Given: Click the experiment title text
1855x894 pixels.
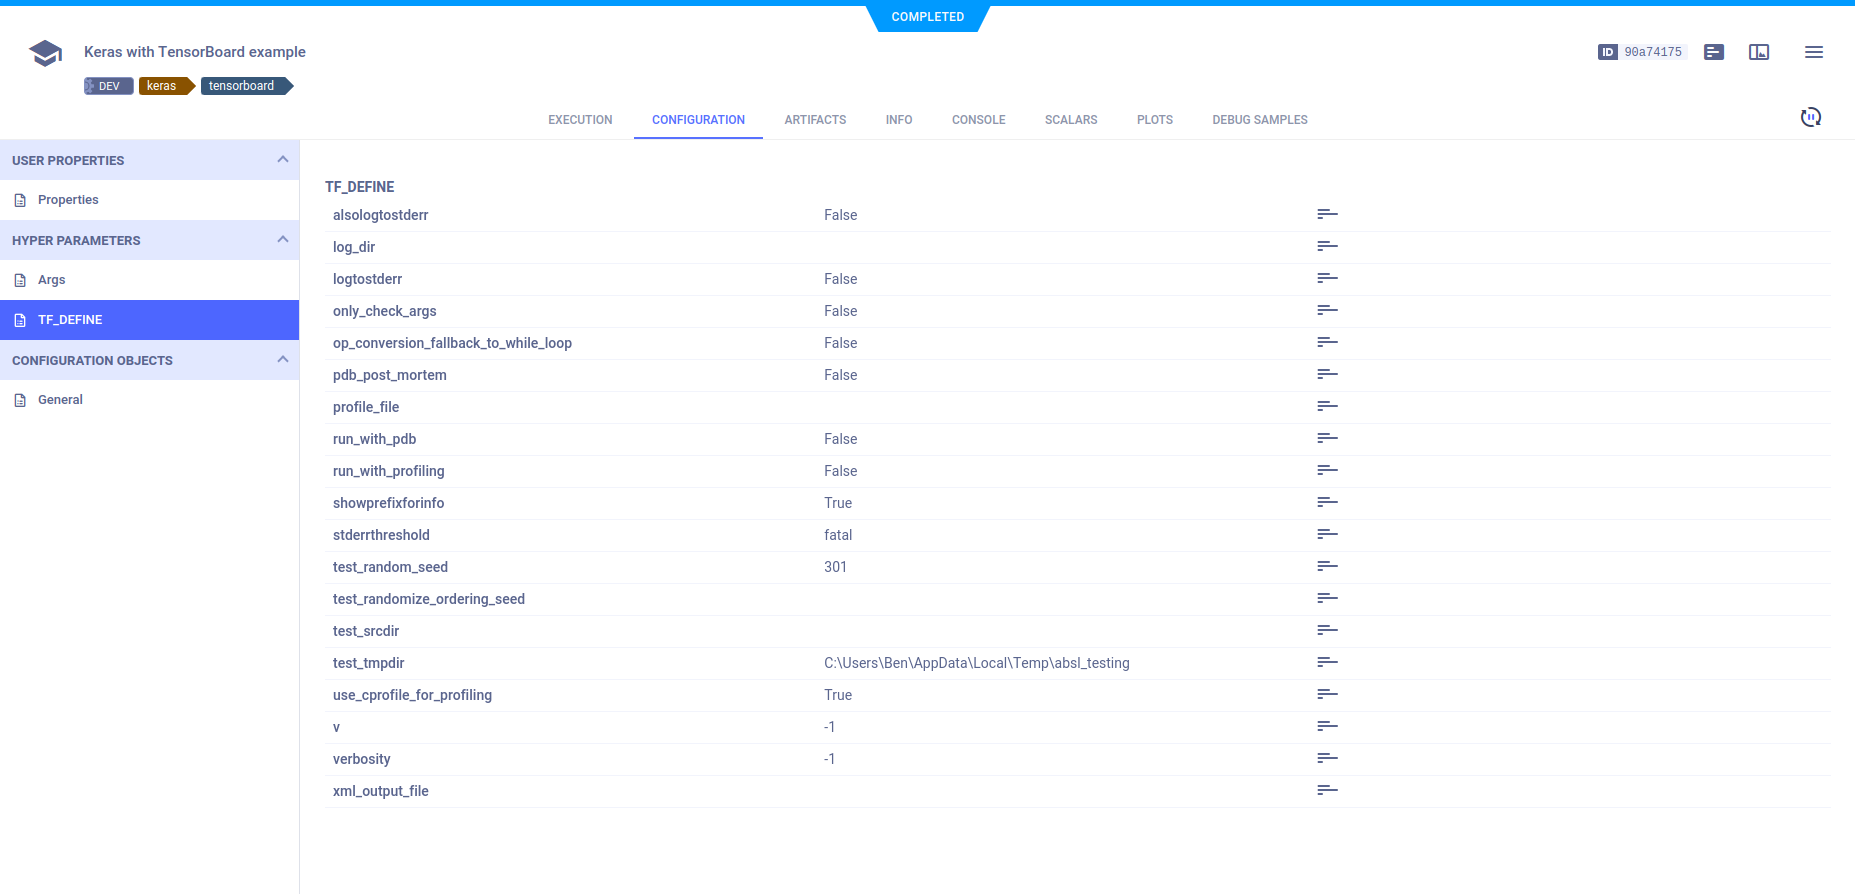Looking at the screenshot, I should [x=195, y=52].
